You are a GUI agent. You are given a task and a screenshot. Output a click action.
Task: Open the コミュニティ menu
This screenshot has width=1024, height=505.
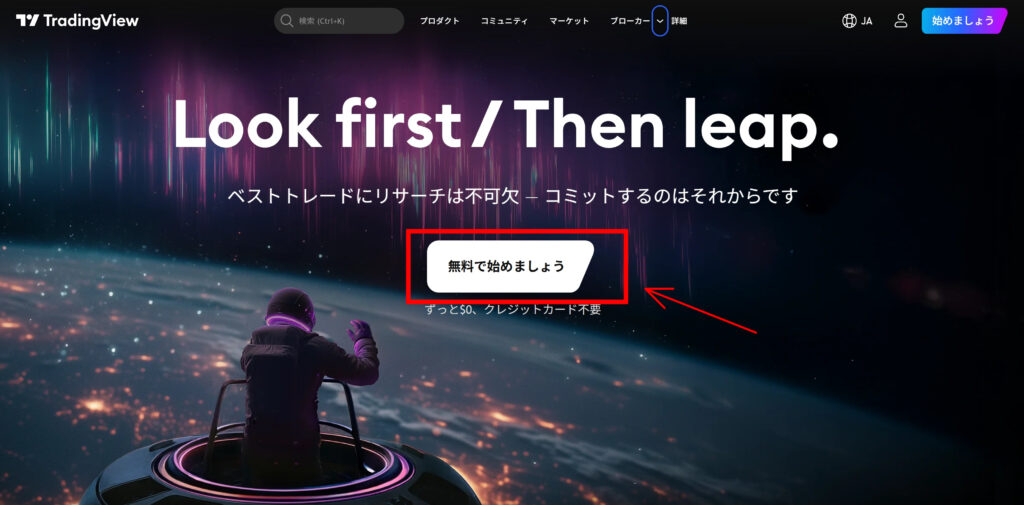pos(504,21)
